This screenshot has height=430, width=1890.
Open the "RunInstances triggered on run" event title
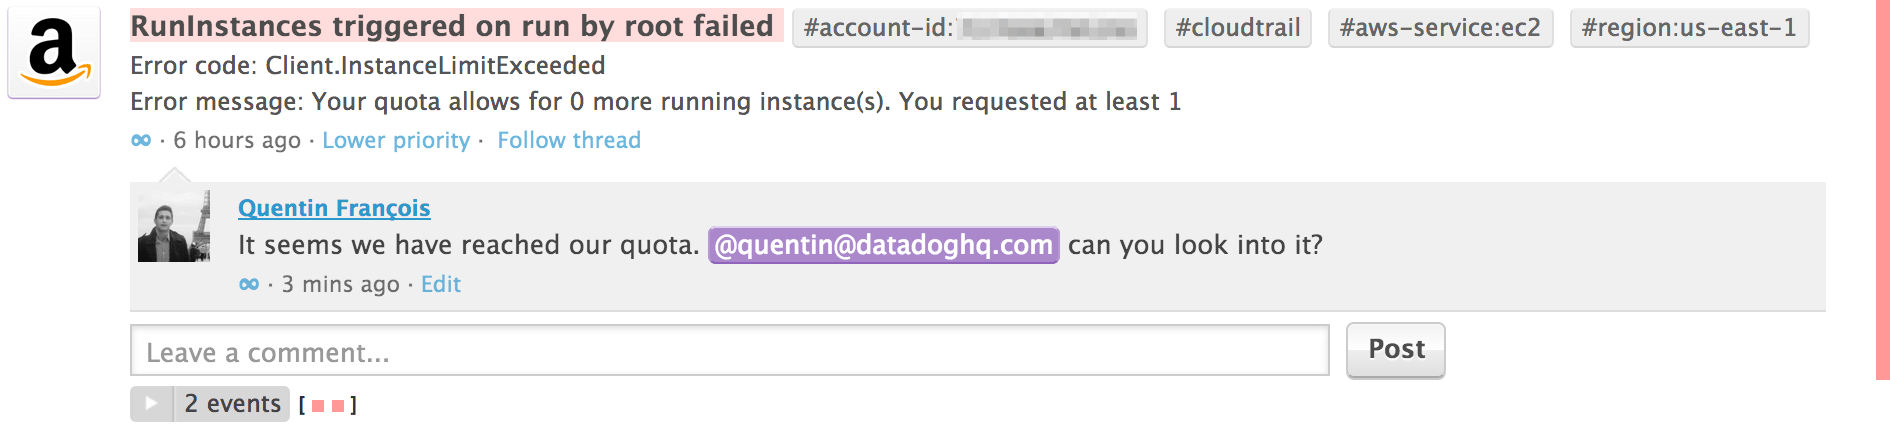point(452,26)
